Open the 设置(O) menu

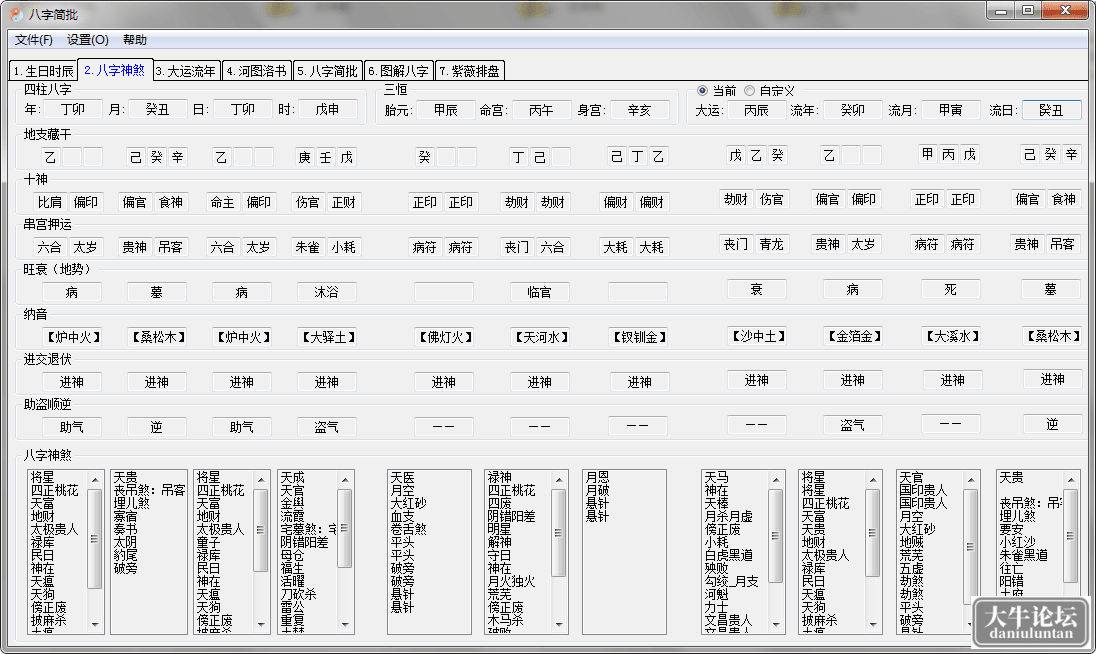point(87,40)
